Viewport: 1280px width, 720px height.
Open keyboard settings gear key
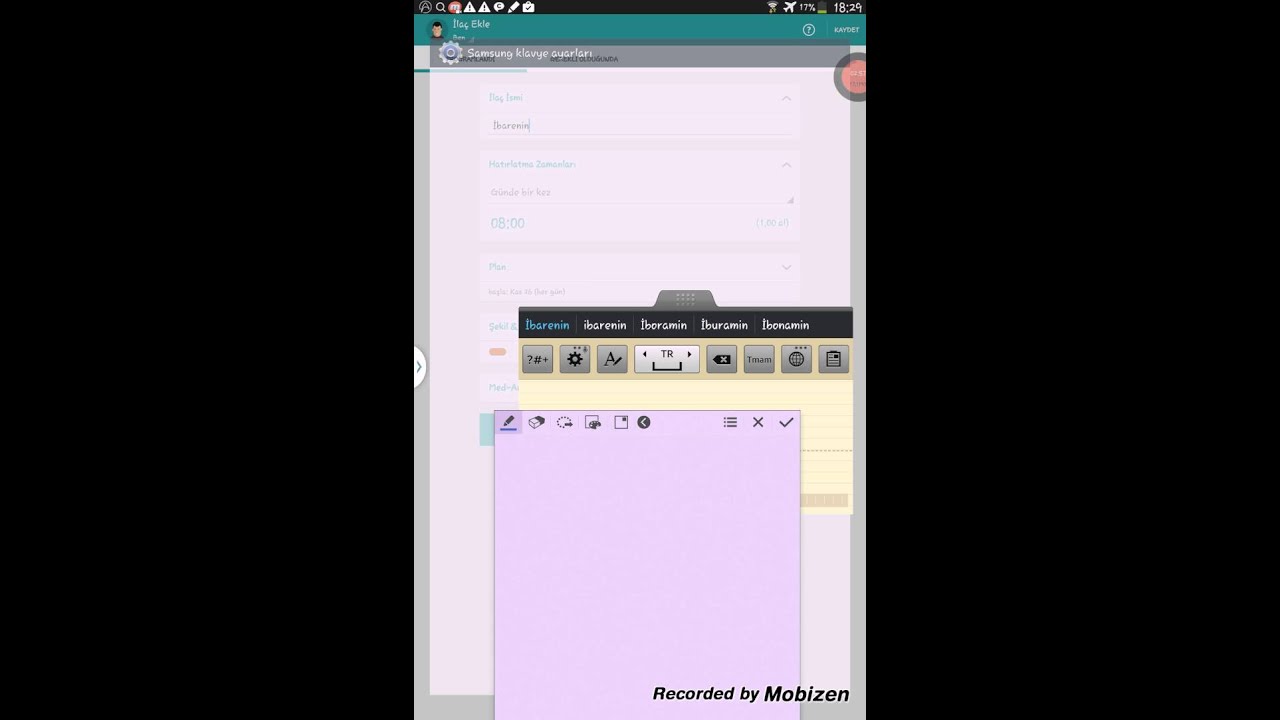click(575, 359)
